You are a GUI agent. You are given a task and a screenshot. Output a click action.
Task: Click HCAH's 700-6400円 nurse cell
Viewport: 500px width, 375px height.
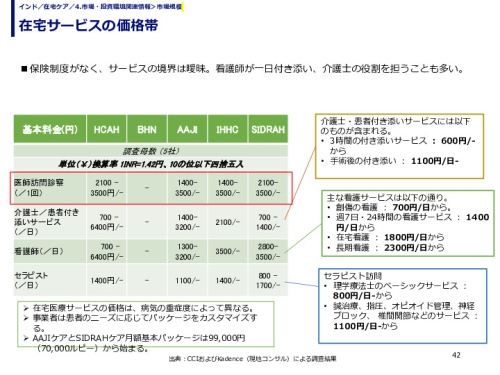coord(106,251)
